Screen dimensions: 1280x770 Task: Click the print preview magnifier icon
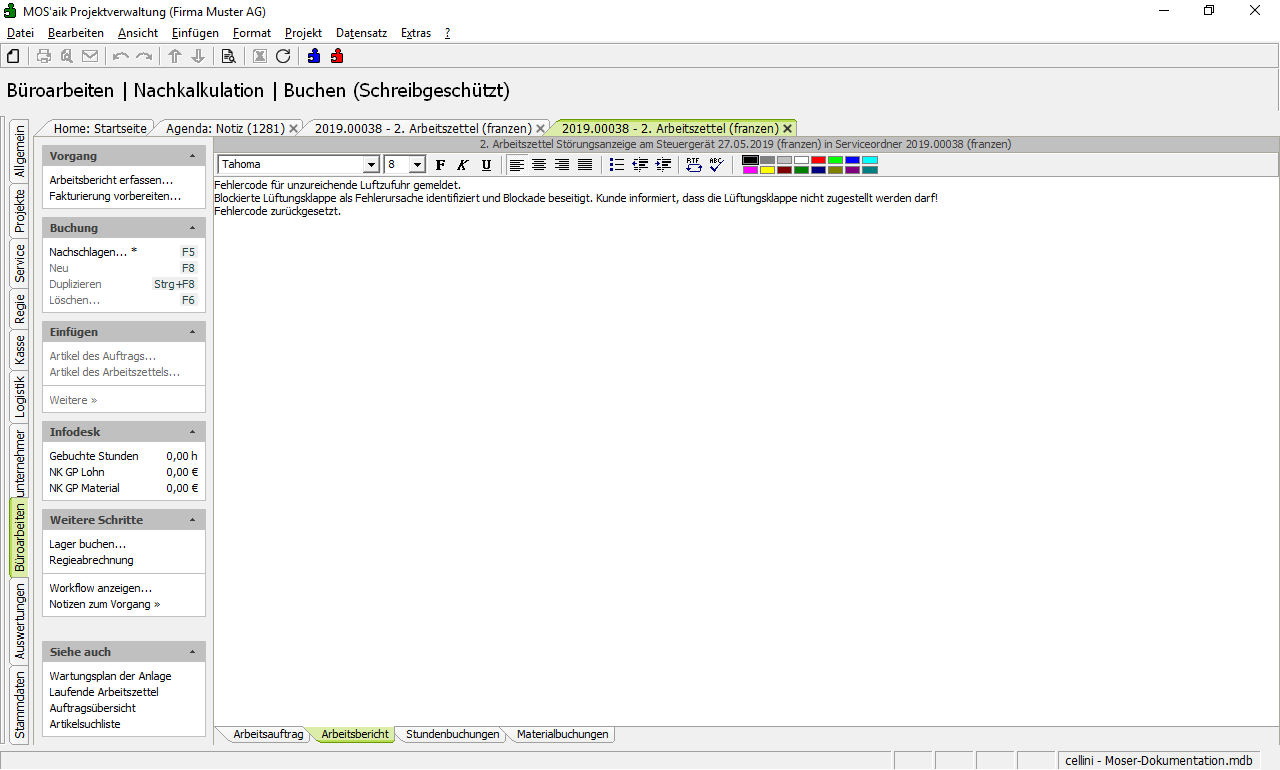click(x=66, y=56)
